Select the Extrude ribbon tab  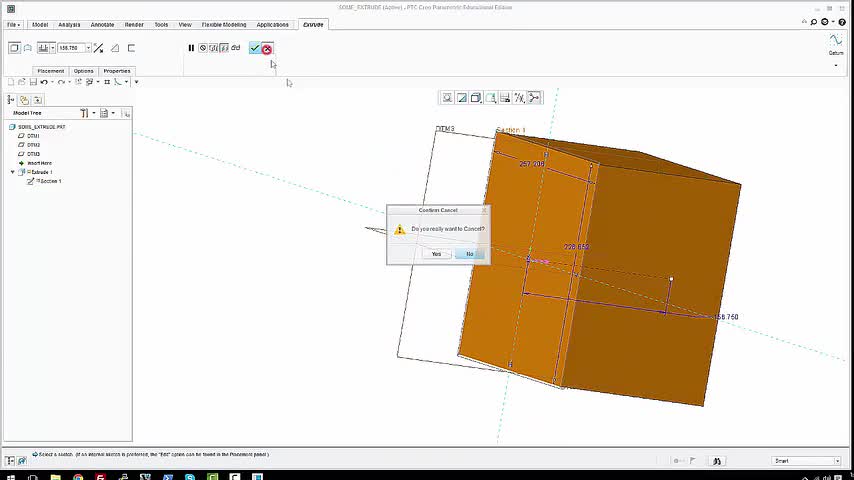pos(313,25)
